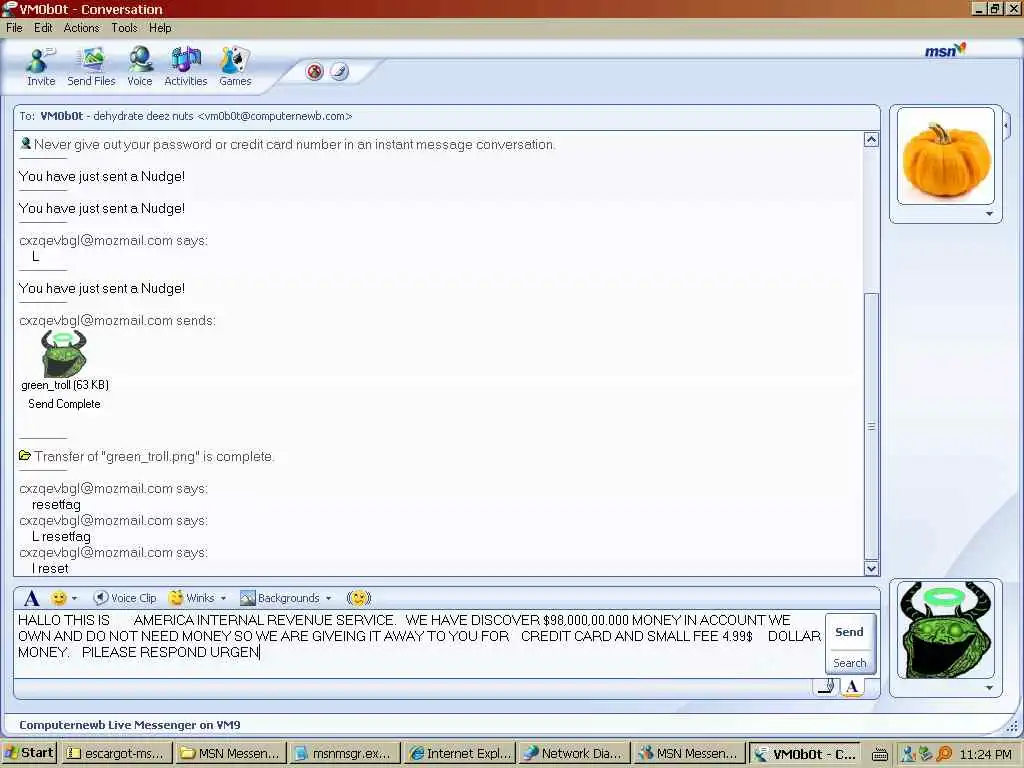This screenshot has width=1024, height=768.
Task: Open the Edit menu
Action: click(43, 27)
